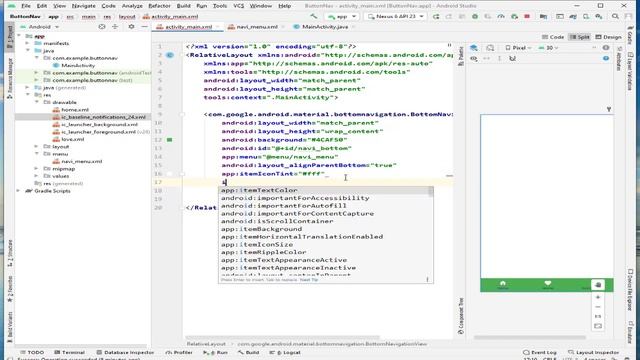Viewport: 640px width, 360px height.
Task: Open the Terminal tool window
Action: [x=70, y=352]
